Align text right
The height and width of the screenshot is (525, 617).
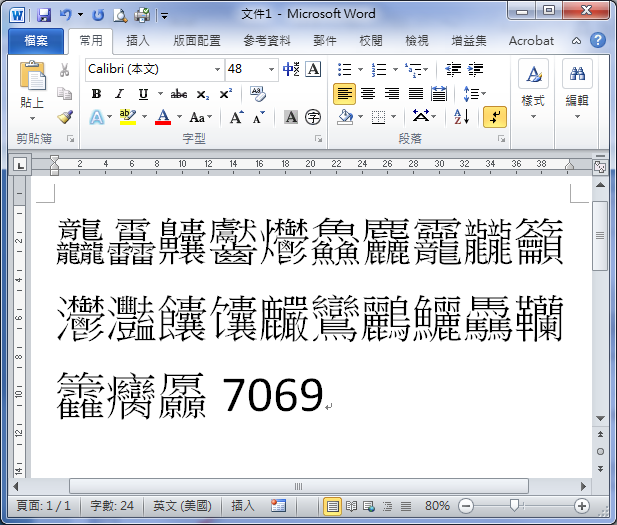392,94
